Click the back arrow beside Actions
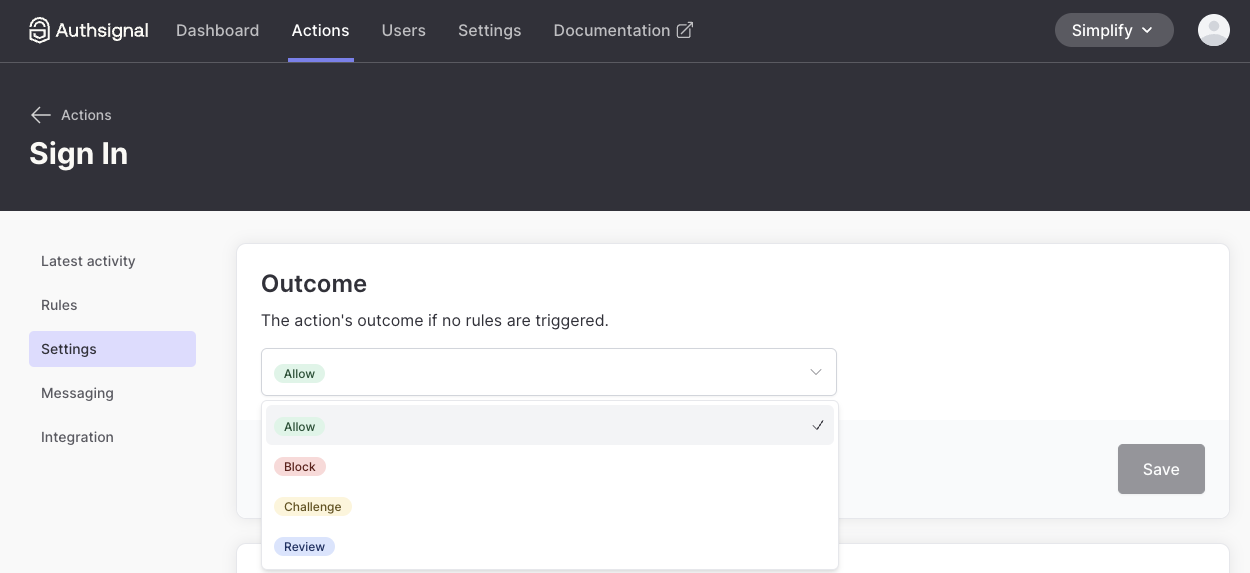 click(40, 115)
